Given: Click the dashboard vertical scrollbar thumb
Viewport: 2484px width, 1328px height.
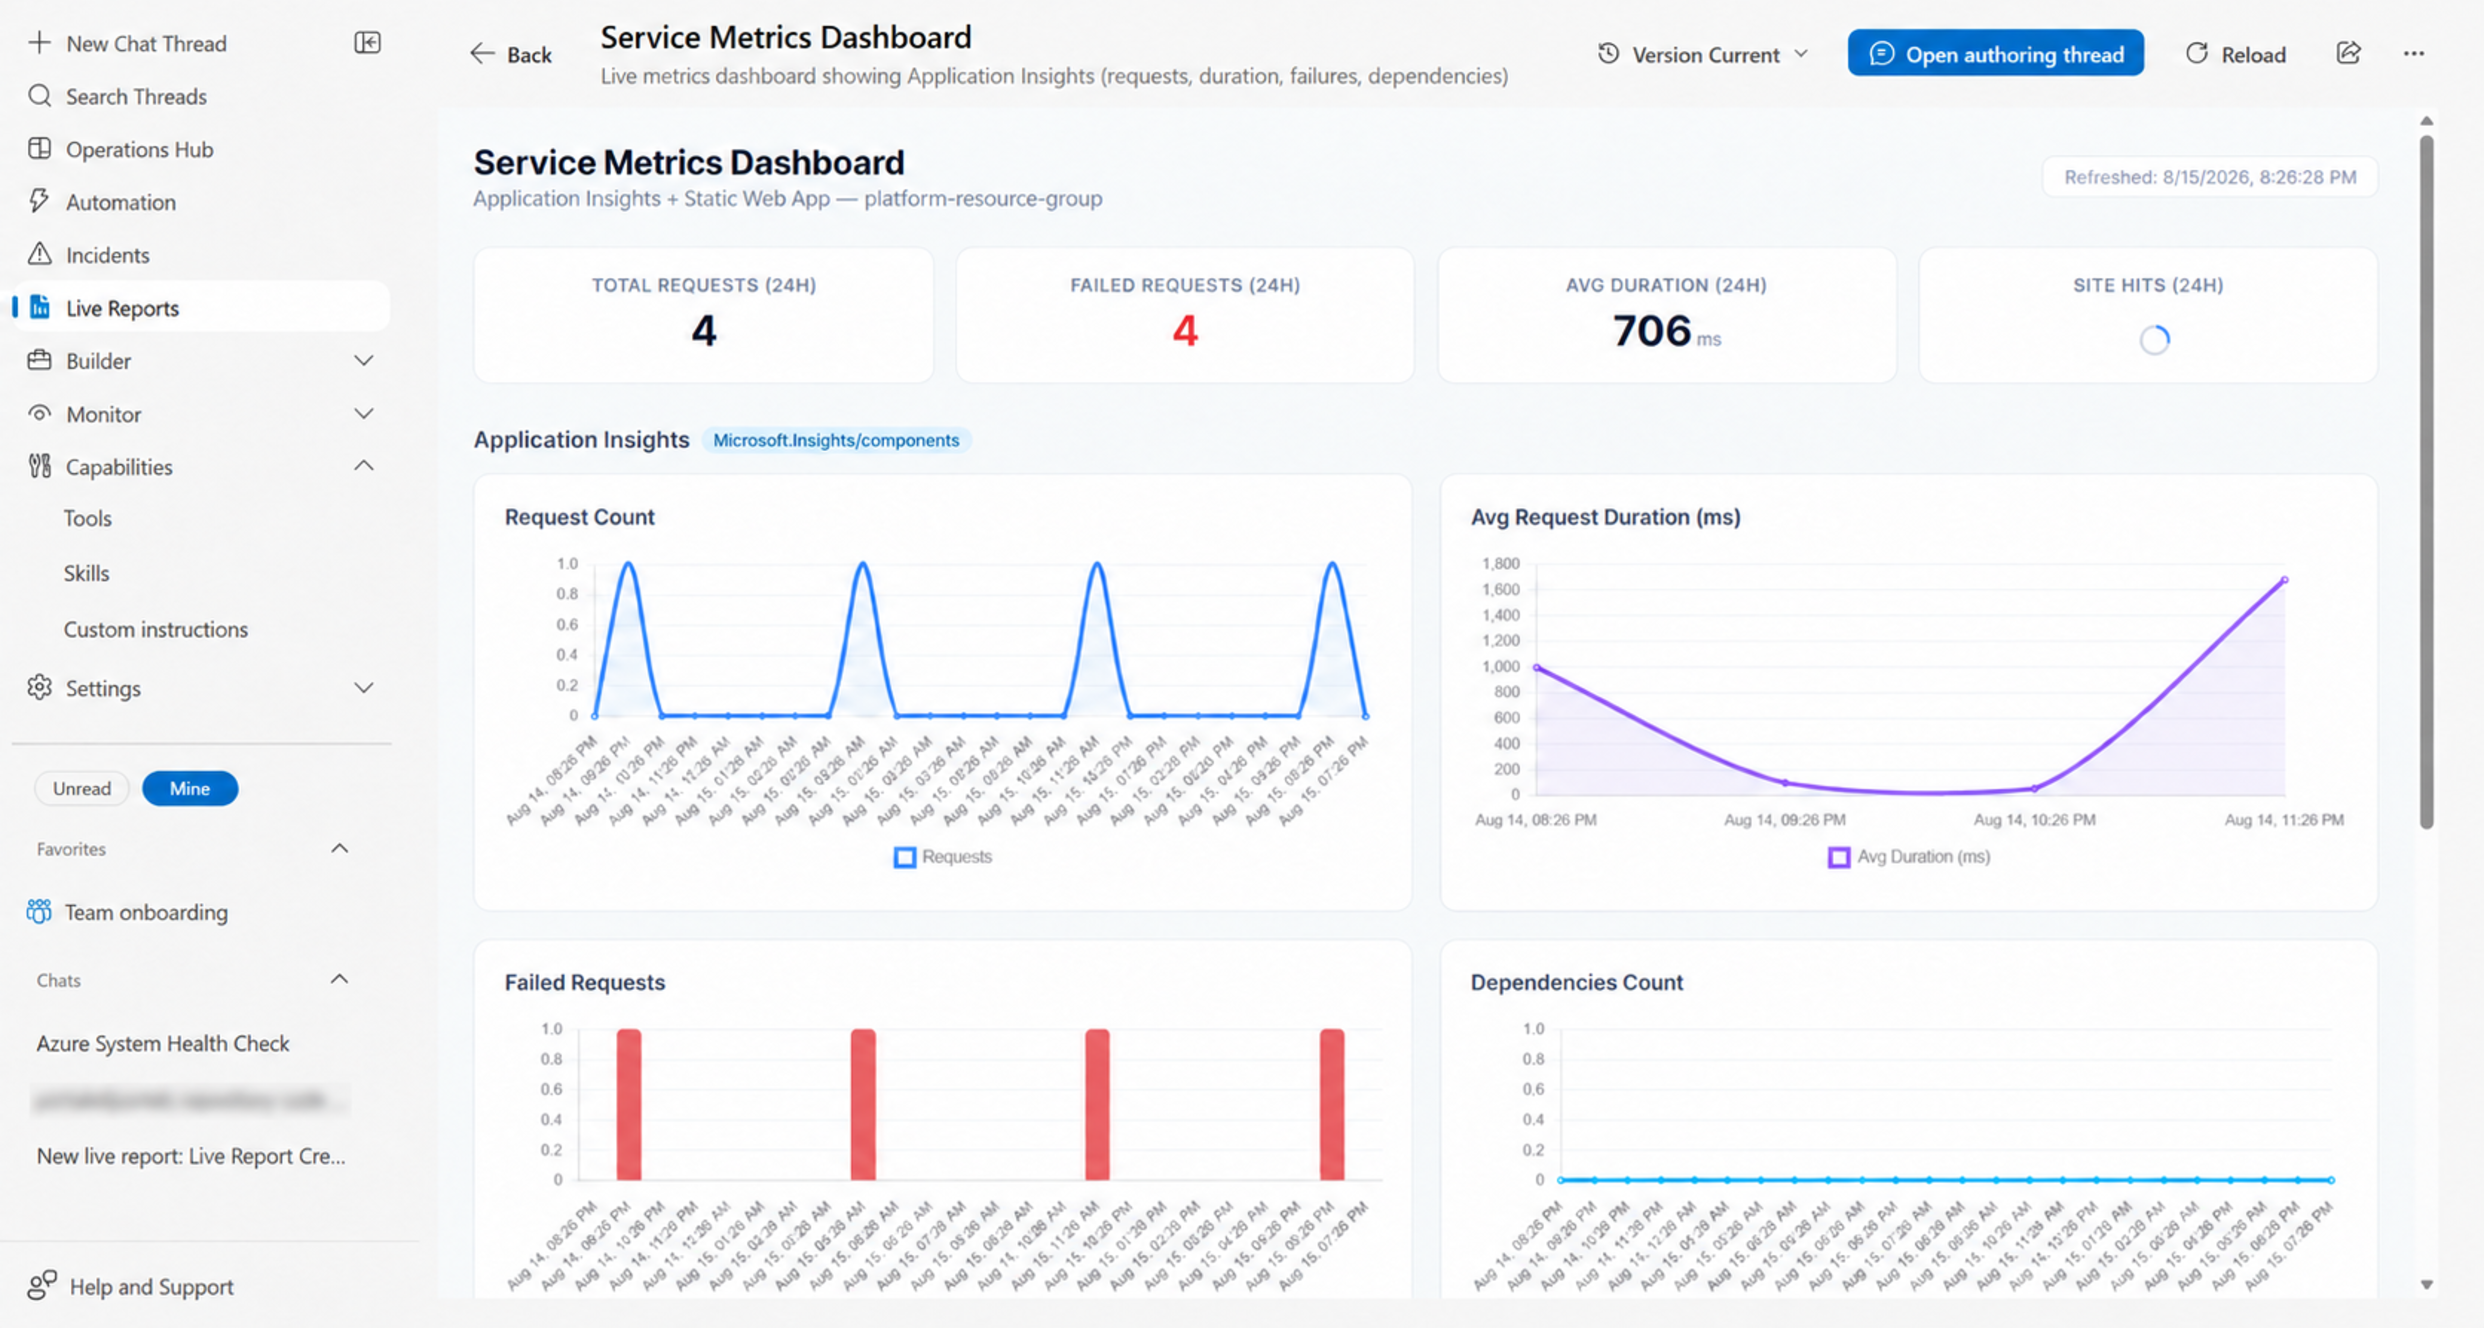Looking at the screenshot, I should (x=2426, y=480).
